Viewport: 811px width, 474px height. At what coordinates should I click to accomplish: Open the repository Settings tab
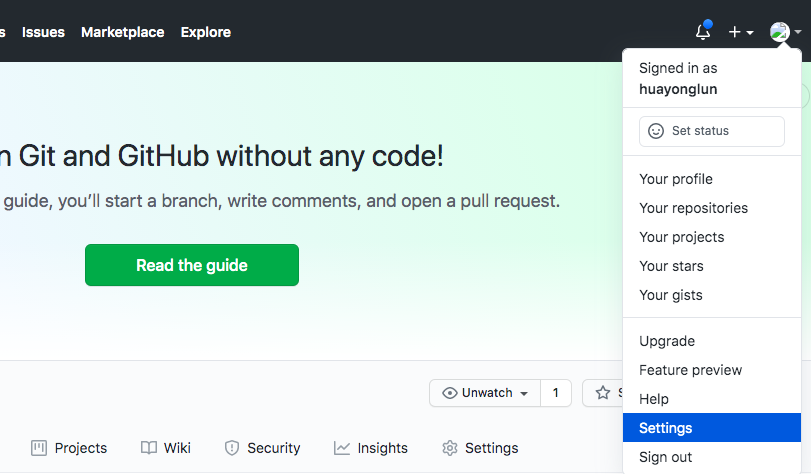(x=480, y=448)
